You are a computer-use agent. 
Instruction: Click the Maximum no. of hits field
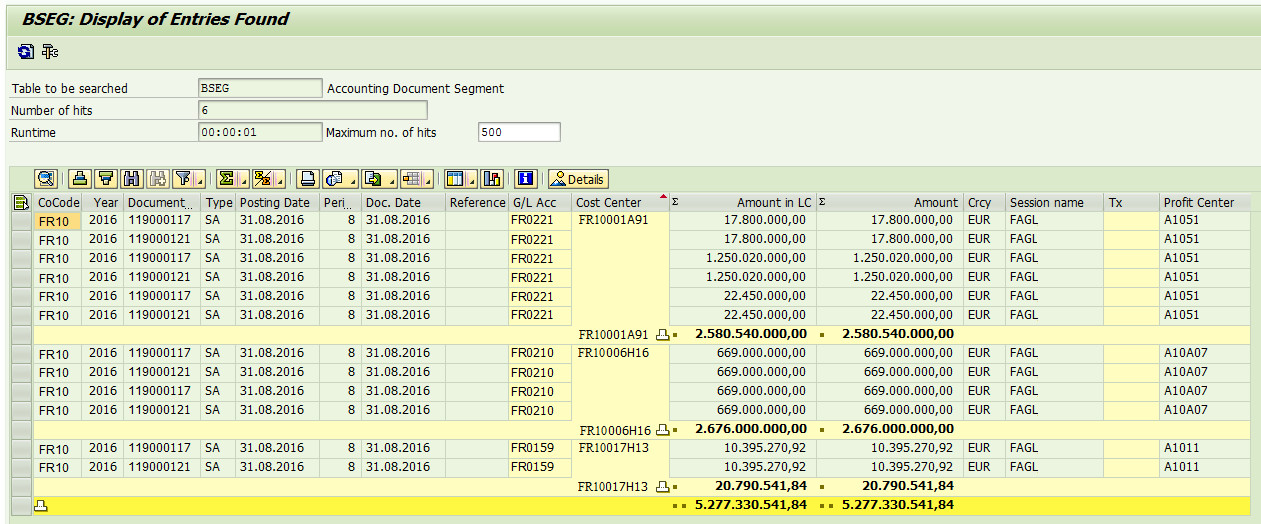518,132
